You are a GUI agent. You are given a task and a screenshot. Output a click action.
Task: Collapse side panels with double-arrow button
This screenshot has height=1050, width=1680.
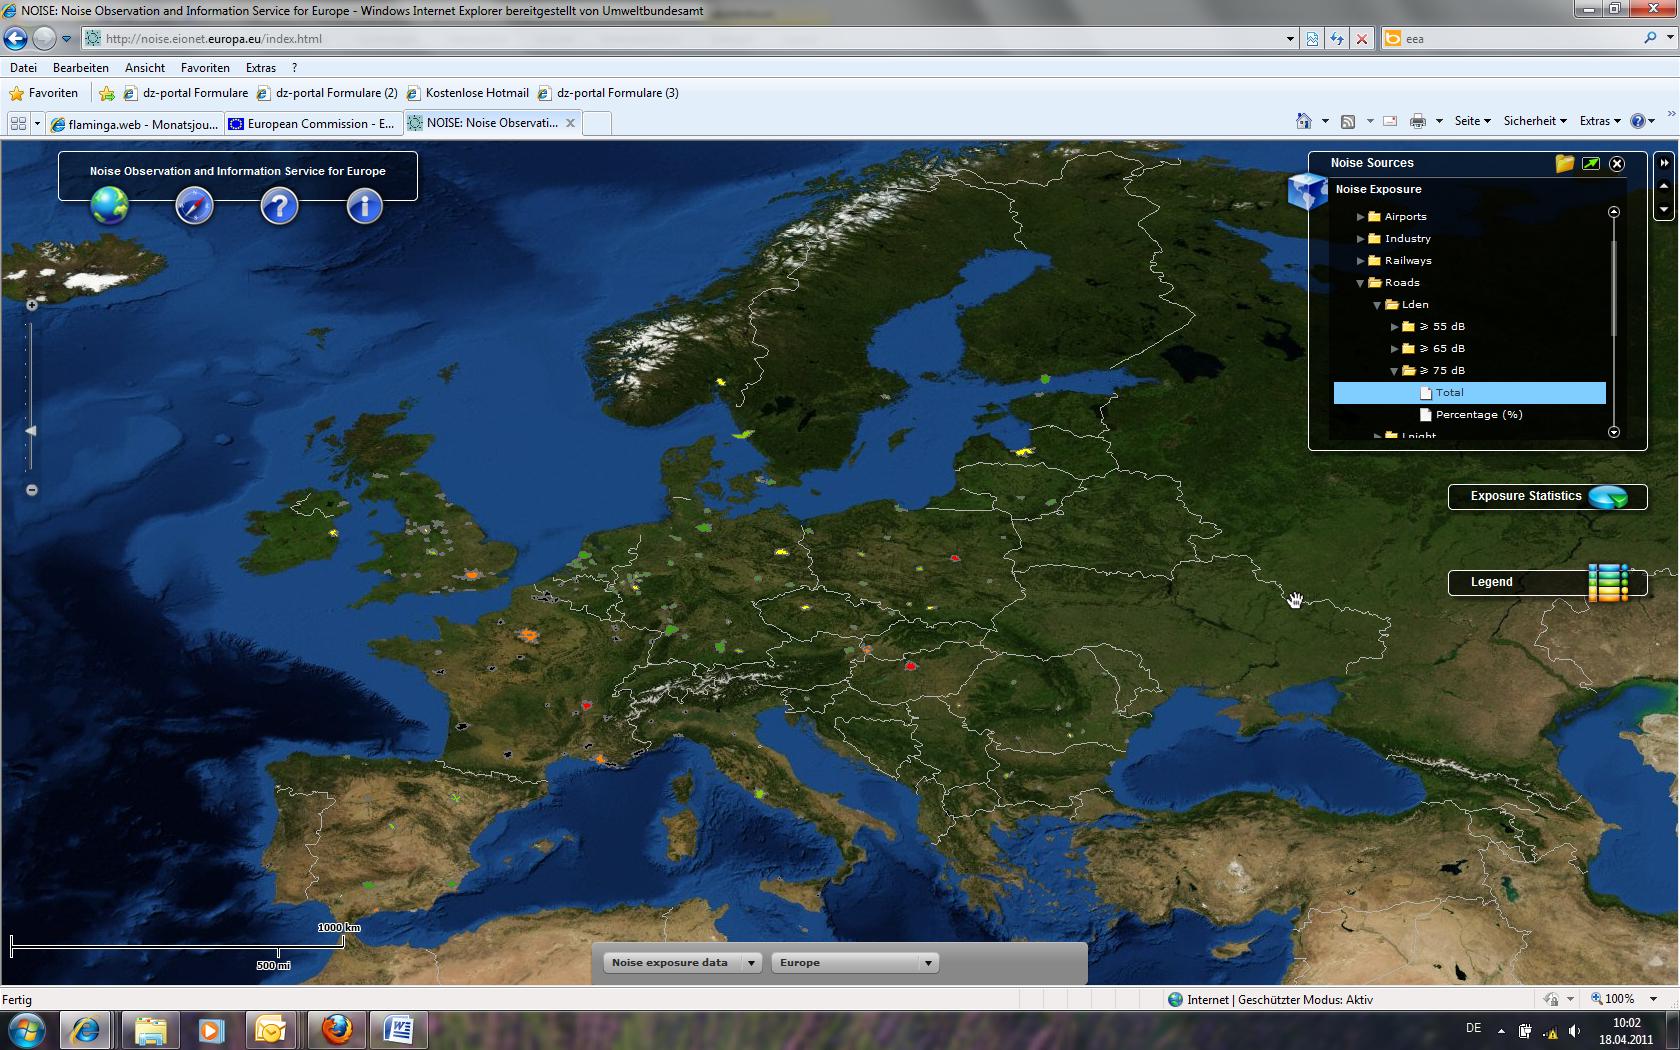1664,163
